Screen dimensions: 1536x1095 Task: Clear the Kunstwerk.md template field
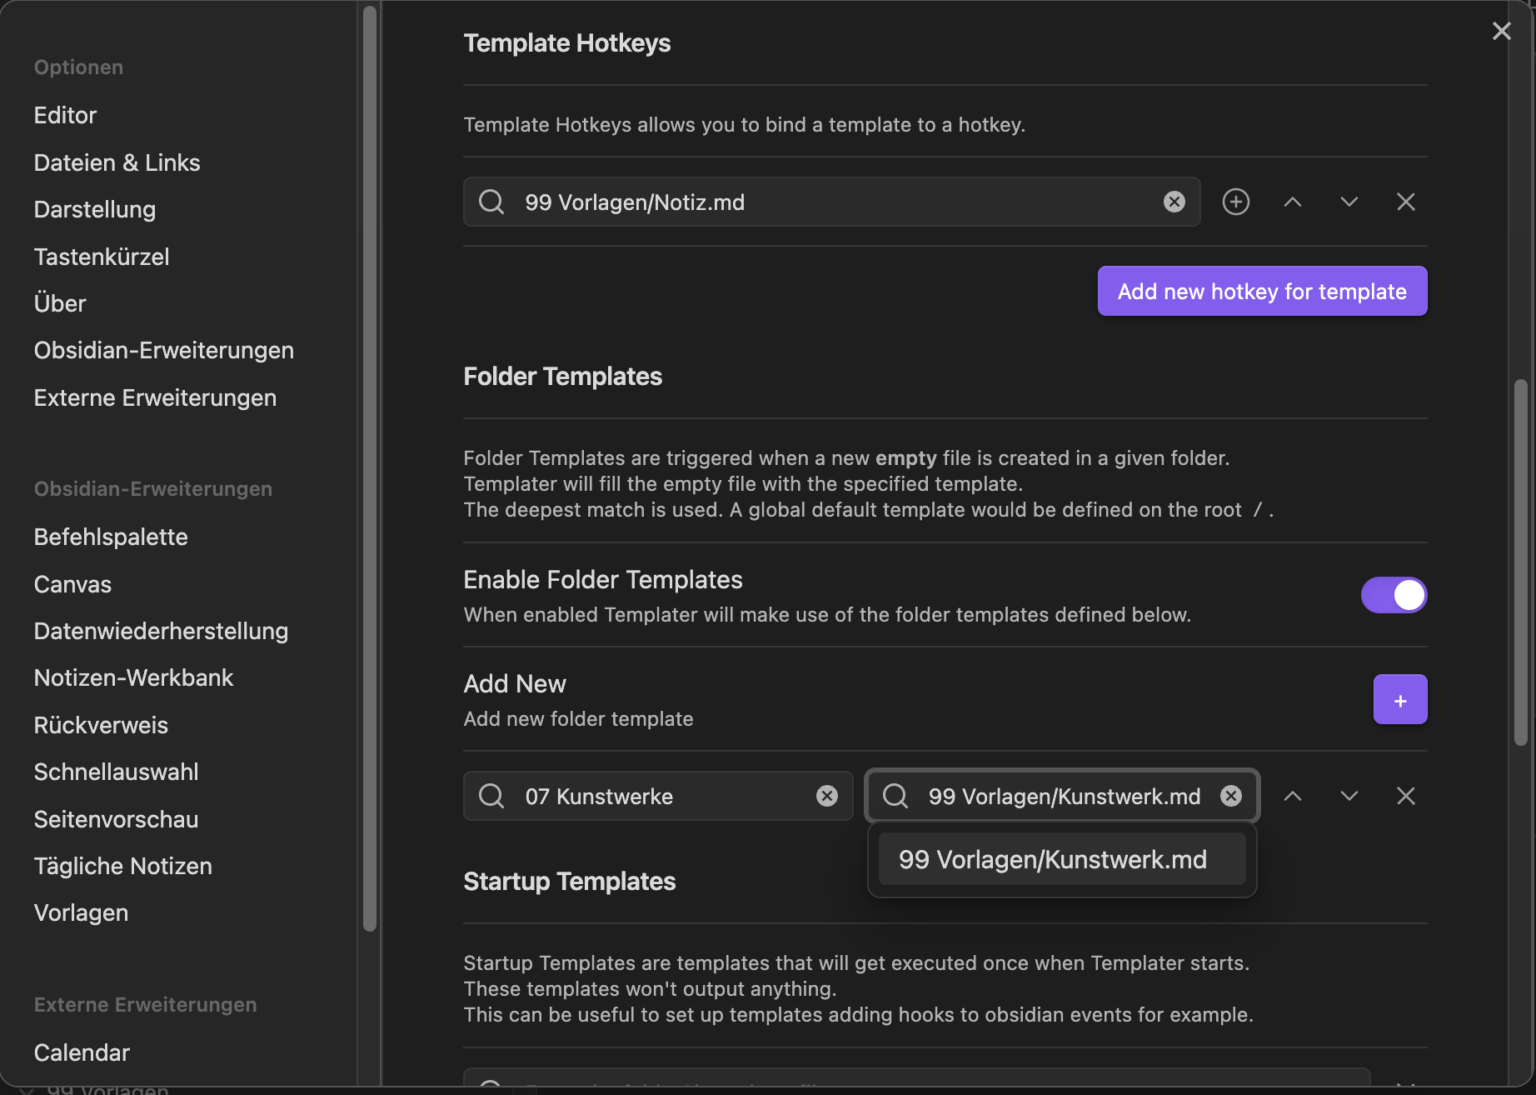(1231, 796)
